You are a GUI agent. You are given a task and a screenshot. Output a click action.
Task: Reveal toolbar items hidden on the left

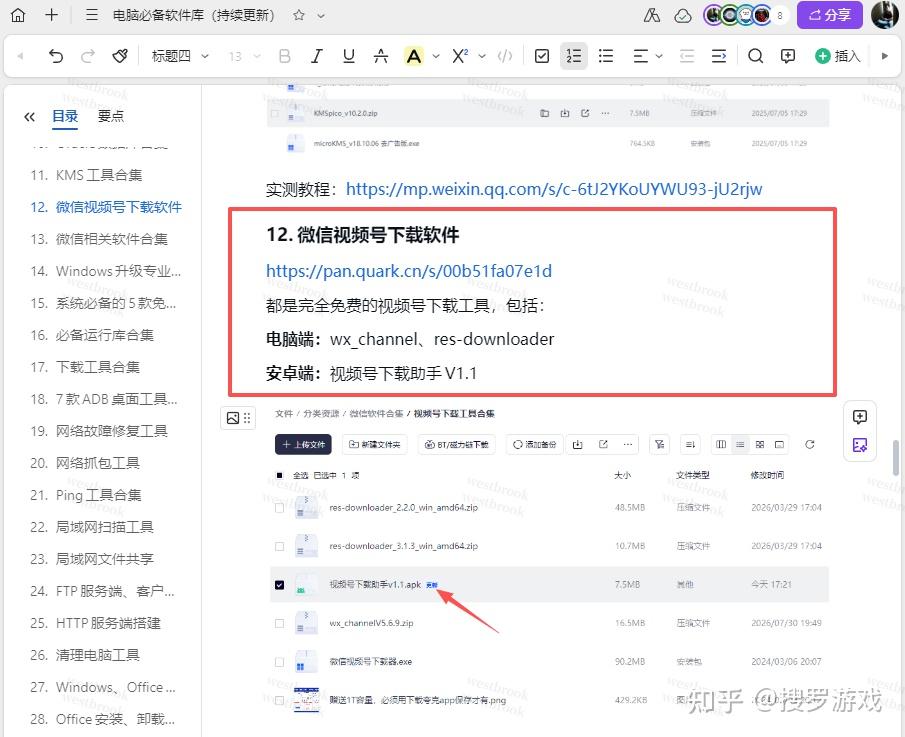point(21,56)
